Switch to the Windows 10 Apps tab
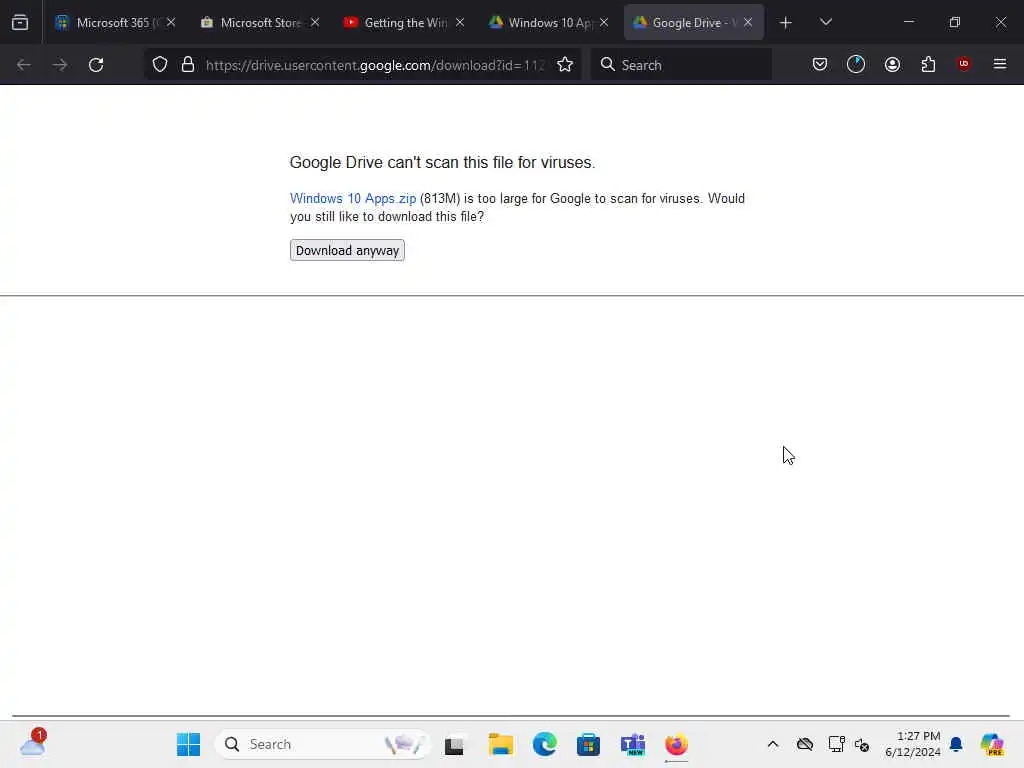 (549, 22)
